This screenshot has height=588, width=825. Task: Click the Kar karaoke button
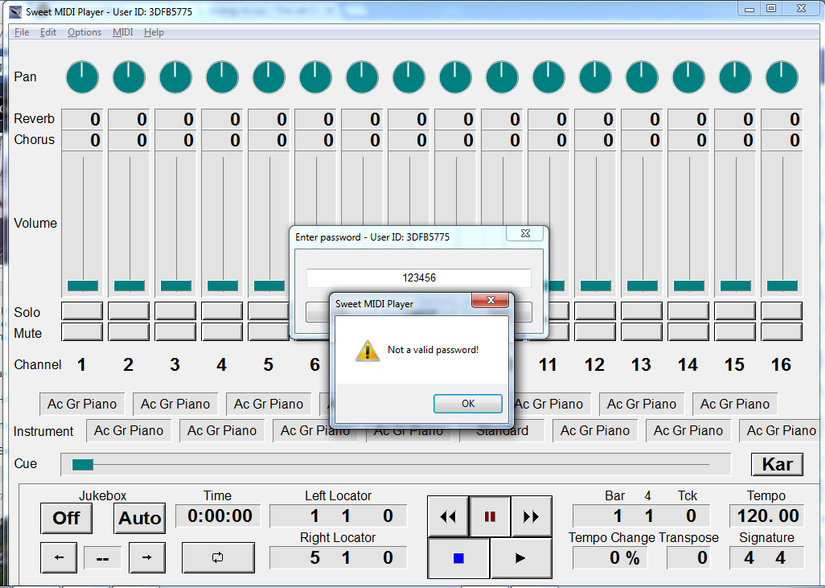click(x=777, y=464)
